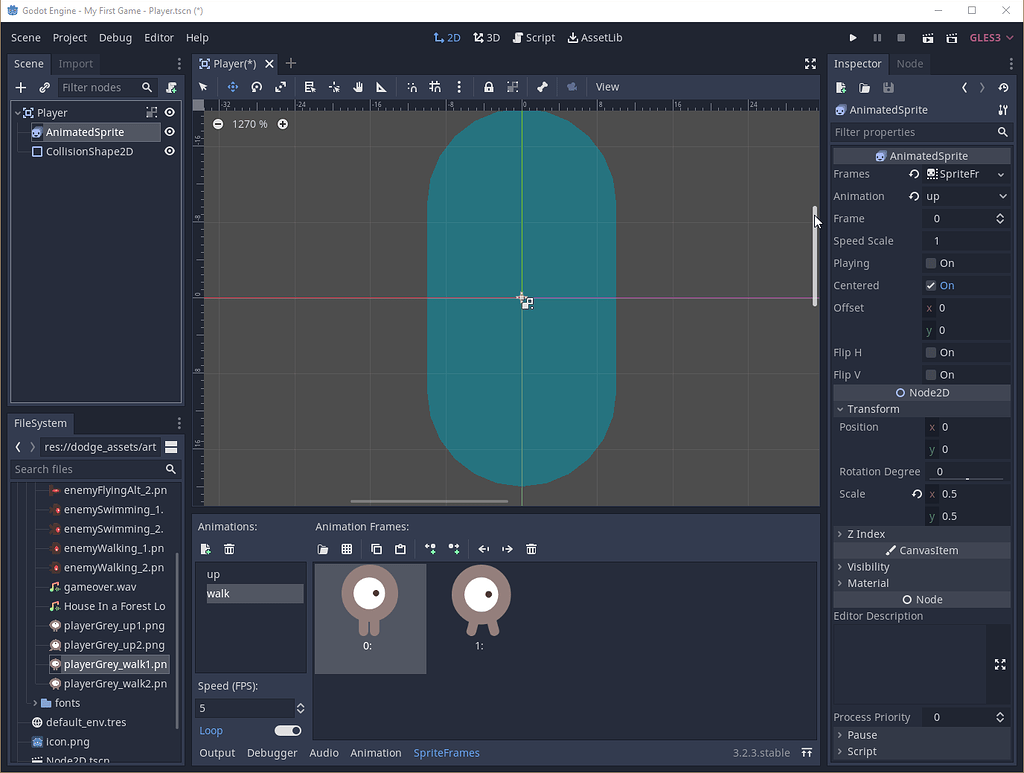
Task: Select the Scale tool
Action: coord(282,87)
